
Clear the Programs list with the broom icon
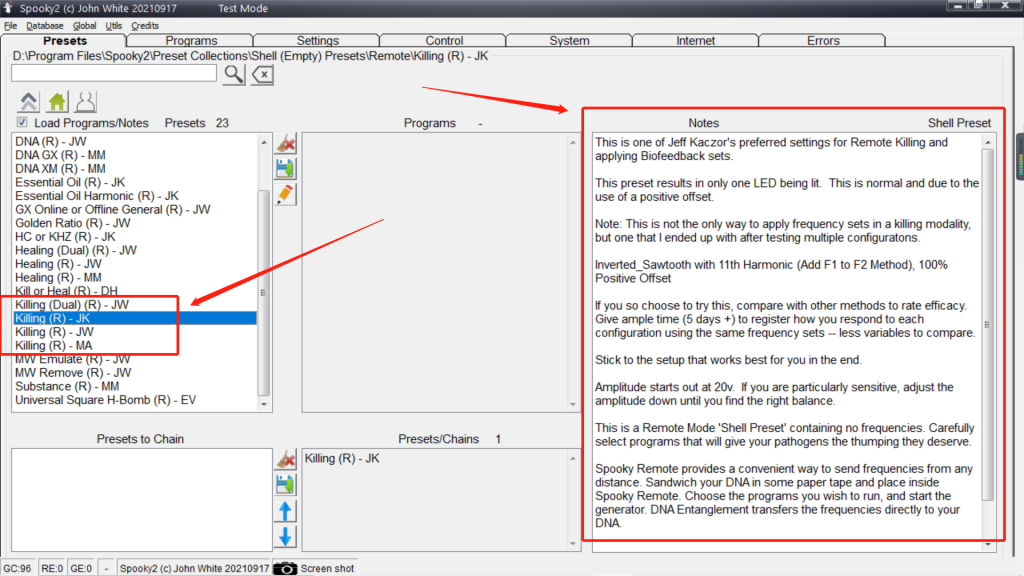coord(286,143)
